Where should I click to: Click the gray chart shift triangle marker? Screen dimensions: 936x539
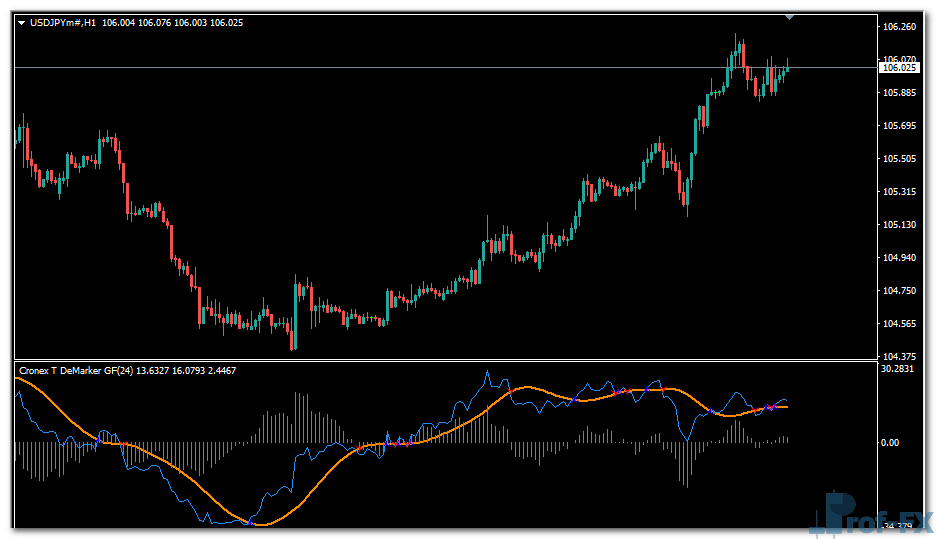790,17
